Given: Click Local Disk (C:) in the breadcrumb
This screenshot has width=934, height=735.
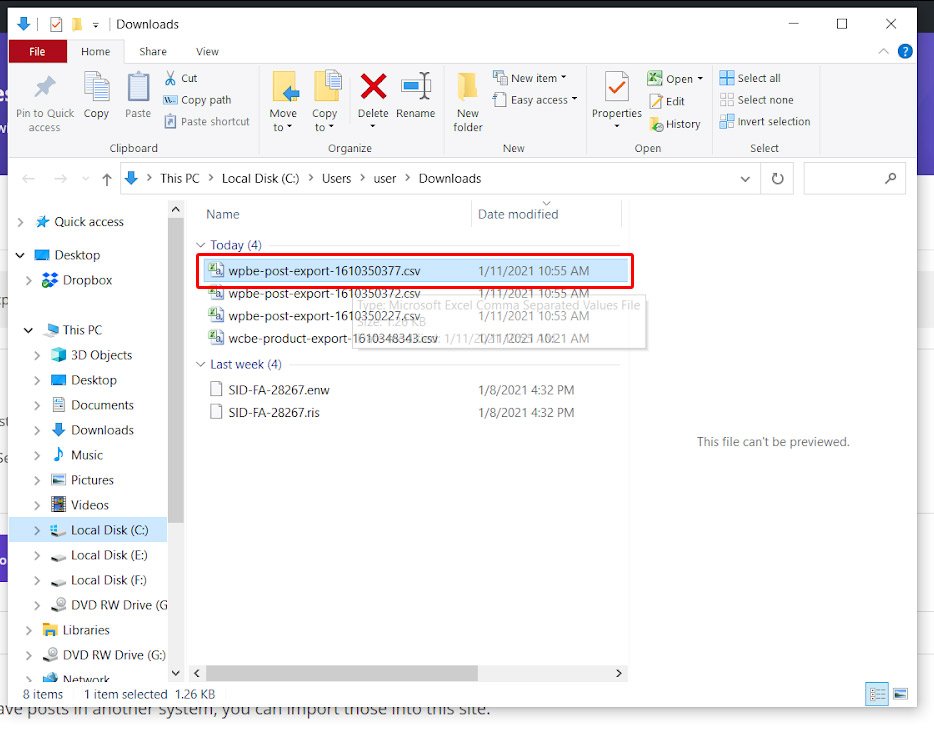Looking at the screenshot, I should coord(260,179).
